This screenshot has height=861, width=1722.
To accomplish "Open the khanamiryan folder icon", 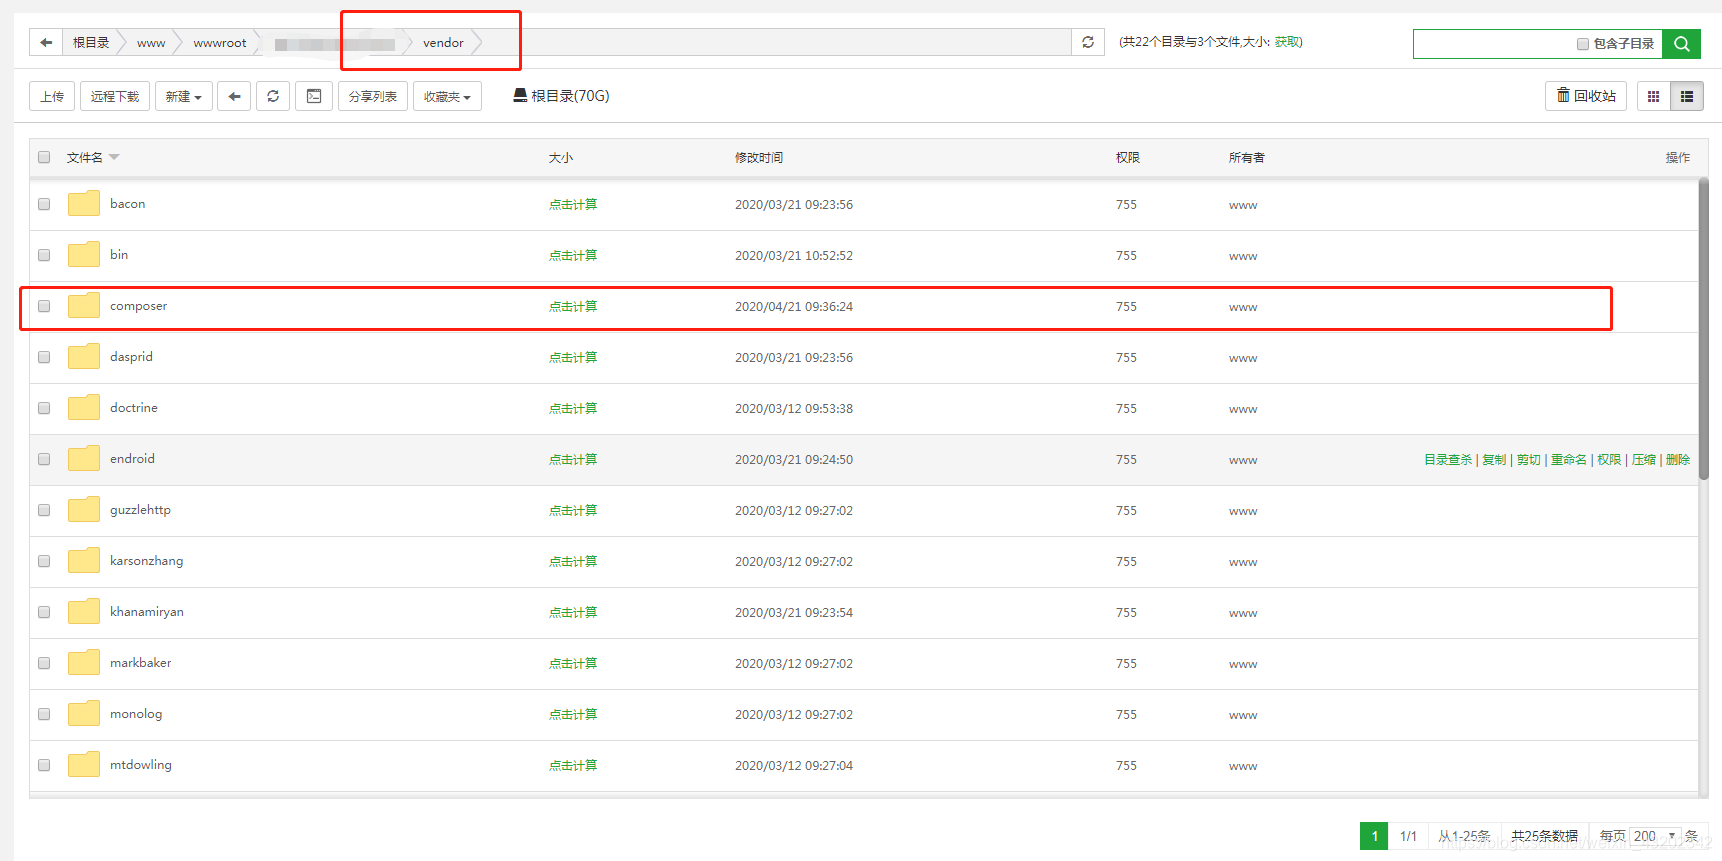I will (x=84, y=612).
